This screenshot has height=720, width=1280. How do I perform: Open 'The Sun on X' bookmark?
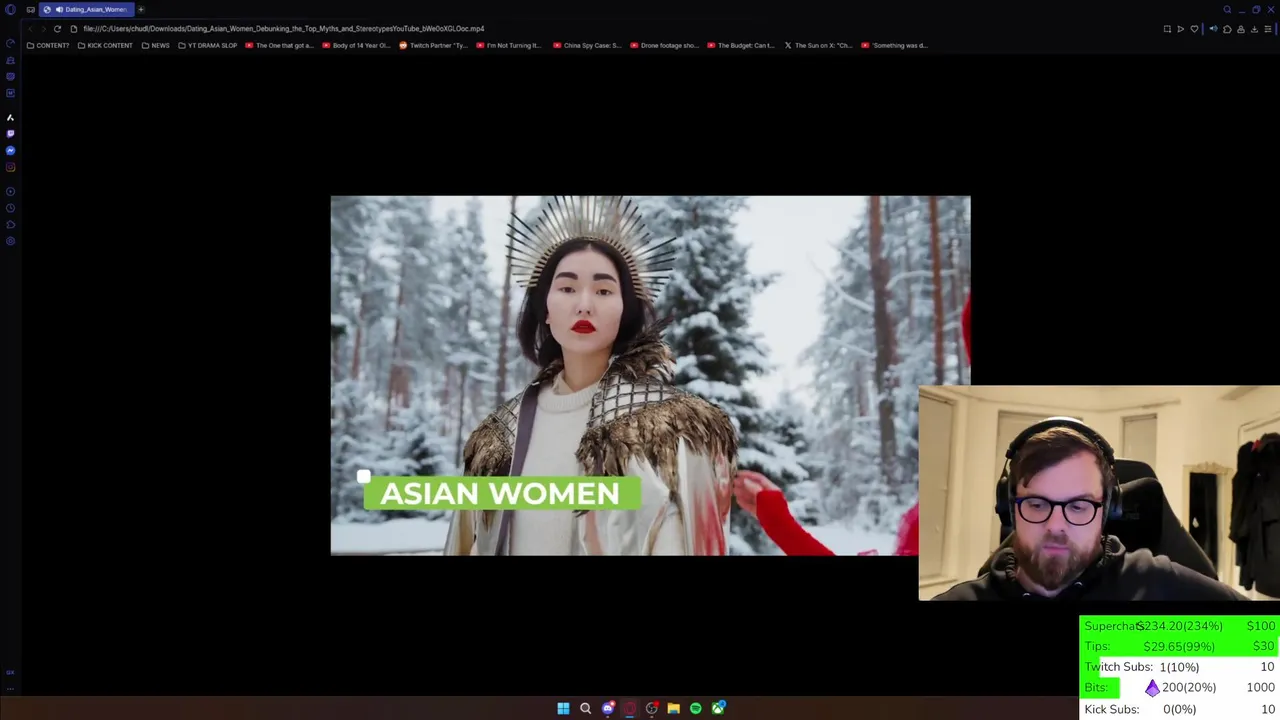[818, 45]
